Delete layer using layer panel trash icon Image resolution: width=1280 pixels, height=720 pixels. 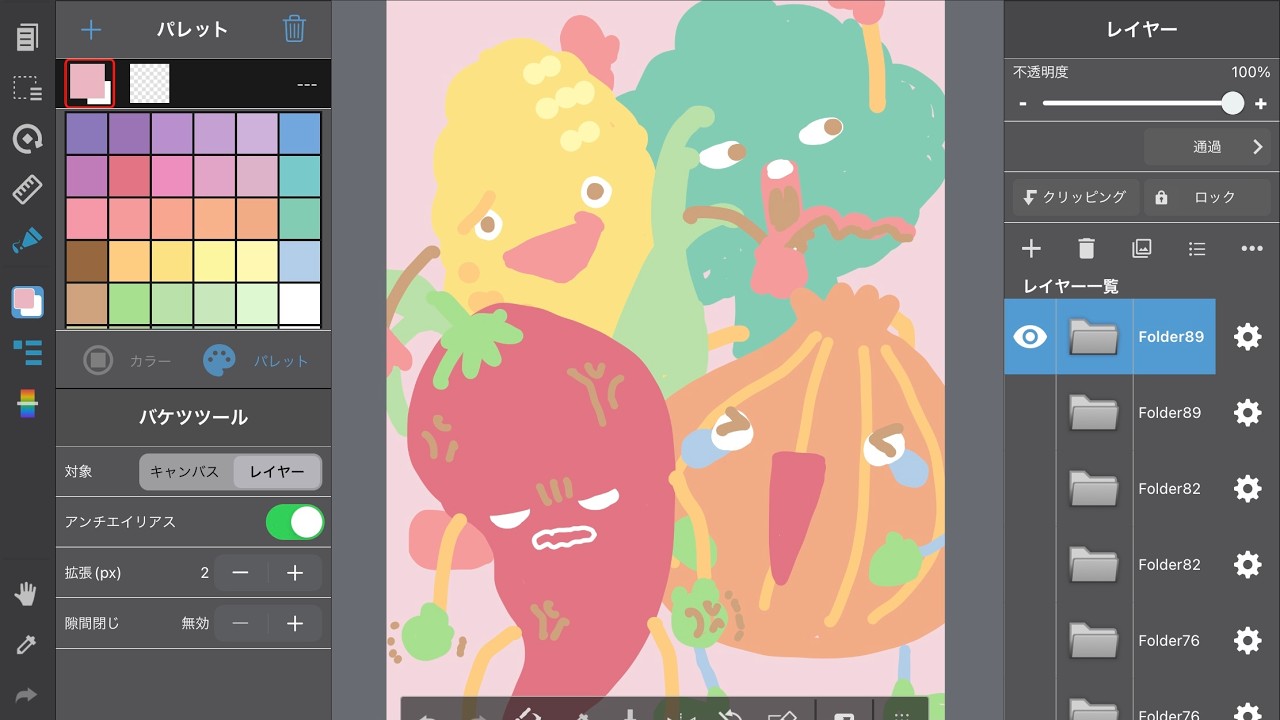(1086, 248)
